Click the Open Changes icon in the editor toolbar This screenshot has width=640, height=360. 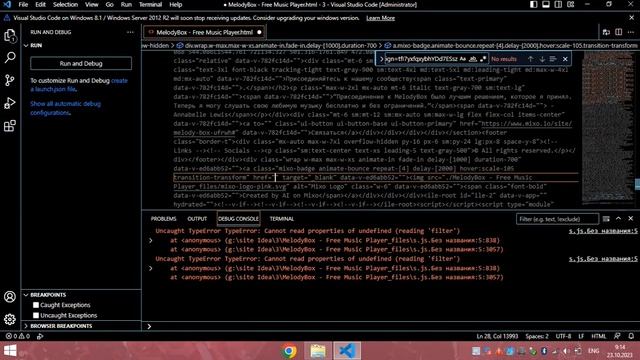pyautogui.click(x=606, y=32)
